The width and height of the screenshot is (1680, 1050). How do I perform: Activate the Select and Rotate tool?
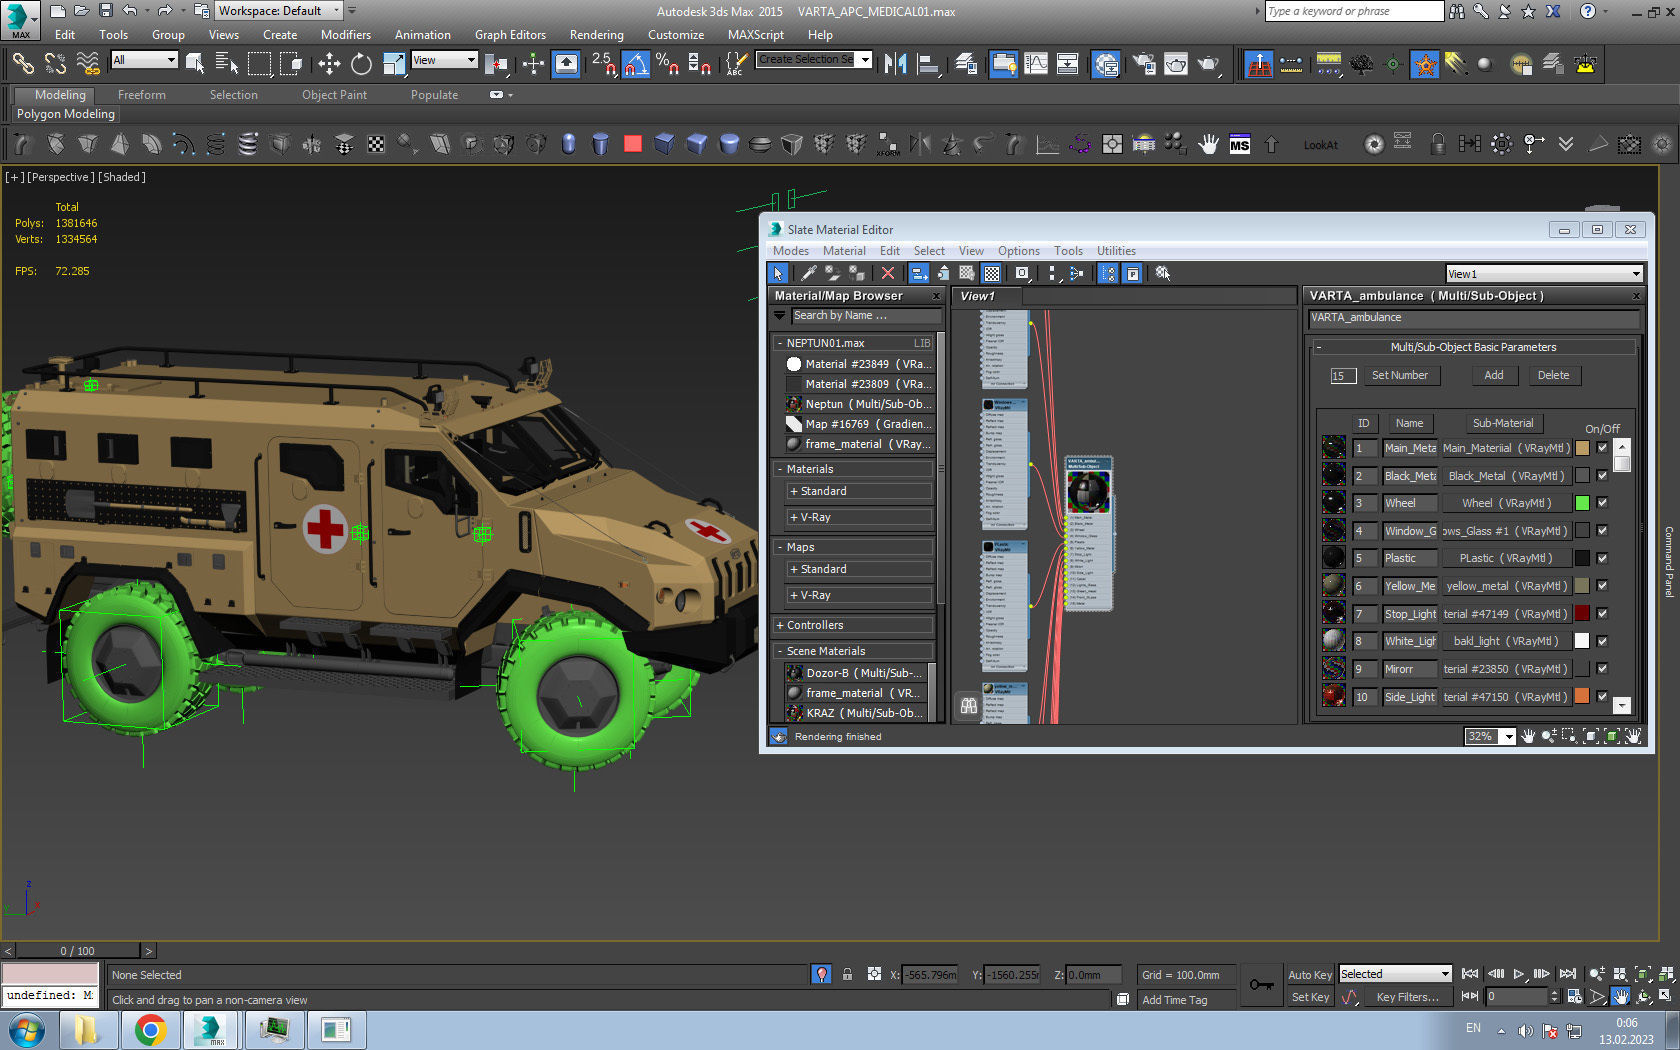[361, 64]
